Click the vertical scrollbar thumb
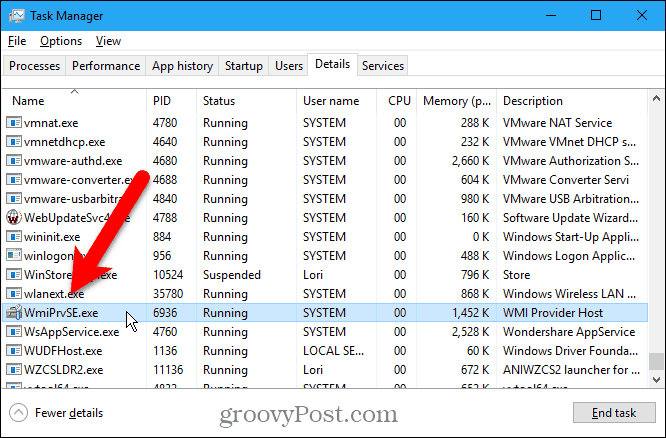Image resolution: width=666 pixels, height=438 pixels. click(656, 361)
